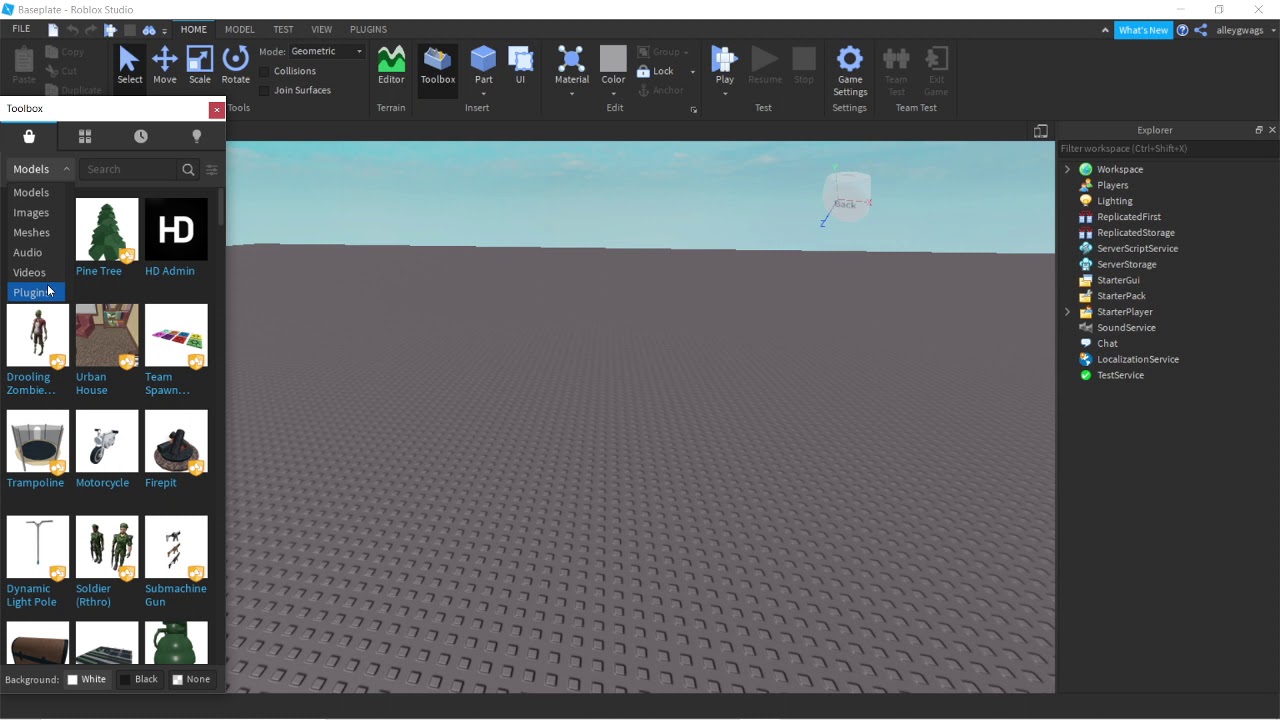Open the Part dropdown arrow
The height and width of the screenshot is (720, 1280).
point(483,94)
